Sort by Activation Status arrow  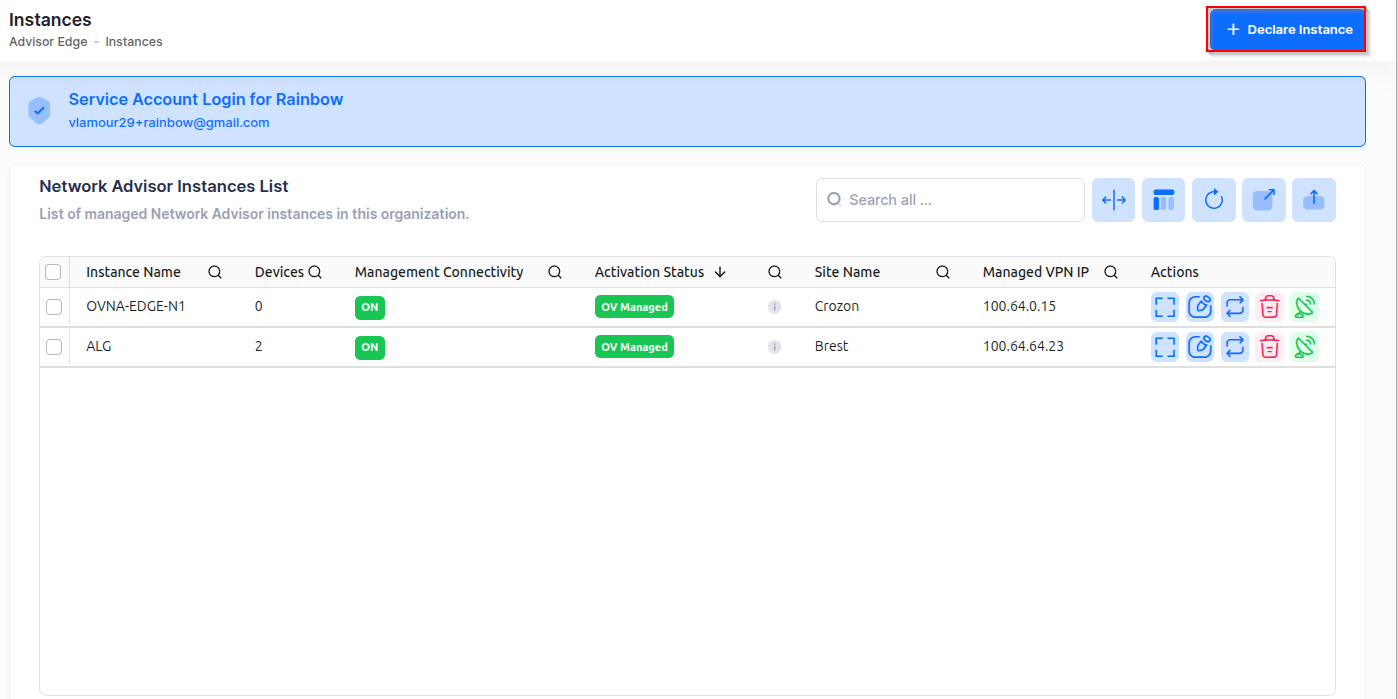click(720, 272)
